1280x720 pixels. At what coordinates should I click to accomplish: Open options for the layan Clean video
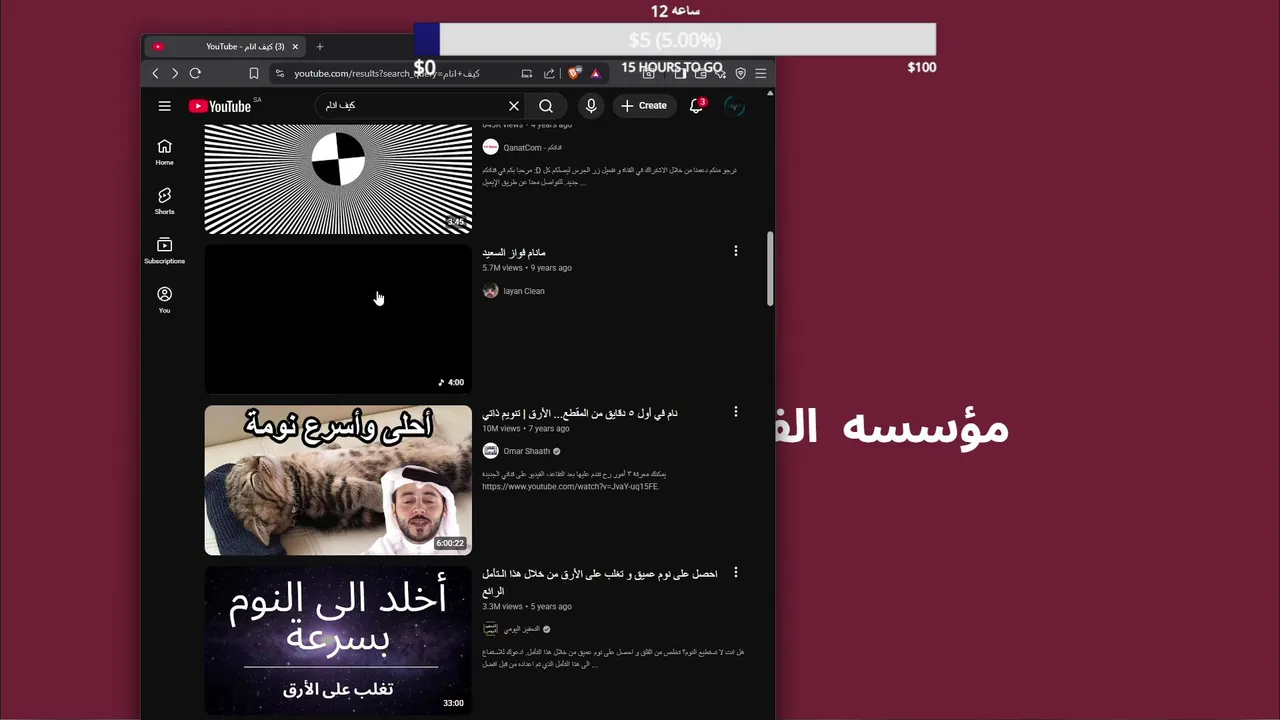736,251
